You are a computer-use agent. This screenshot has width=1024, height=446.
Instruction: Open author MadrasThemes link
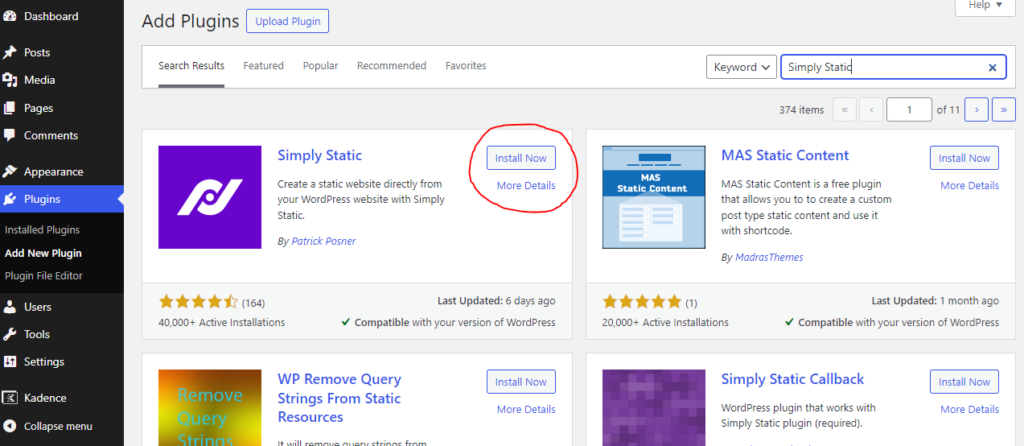point(769,257)
